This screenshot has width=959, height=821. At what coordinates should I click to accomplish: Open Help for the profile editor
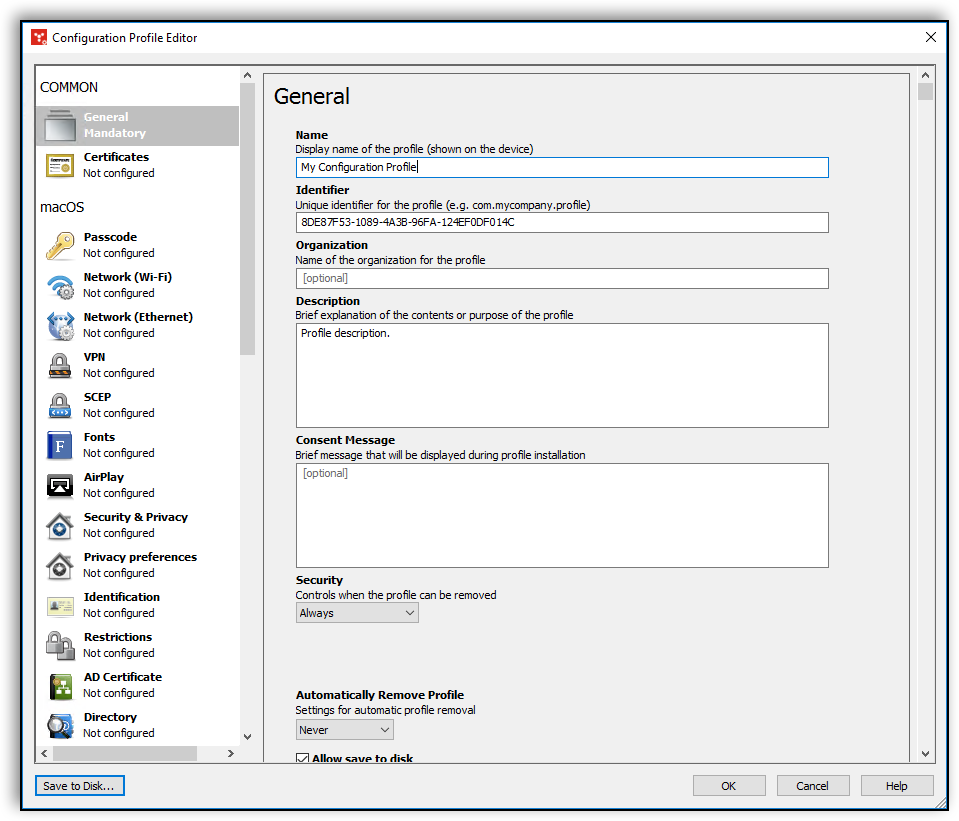[x=897, y=785]
